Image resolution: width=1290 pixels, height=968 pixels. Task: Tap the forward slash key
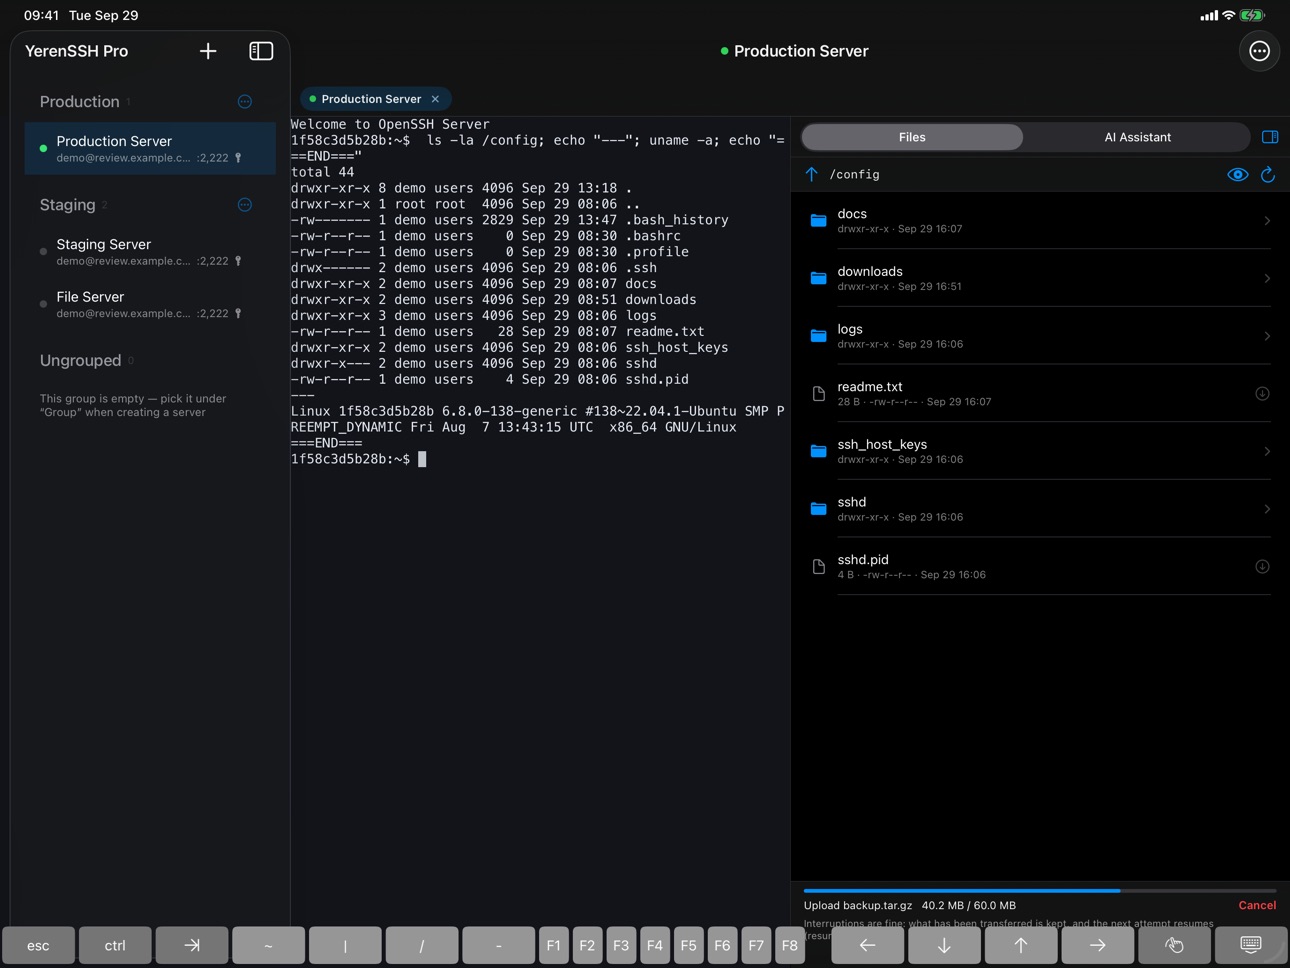(422, 945)
